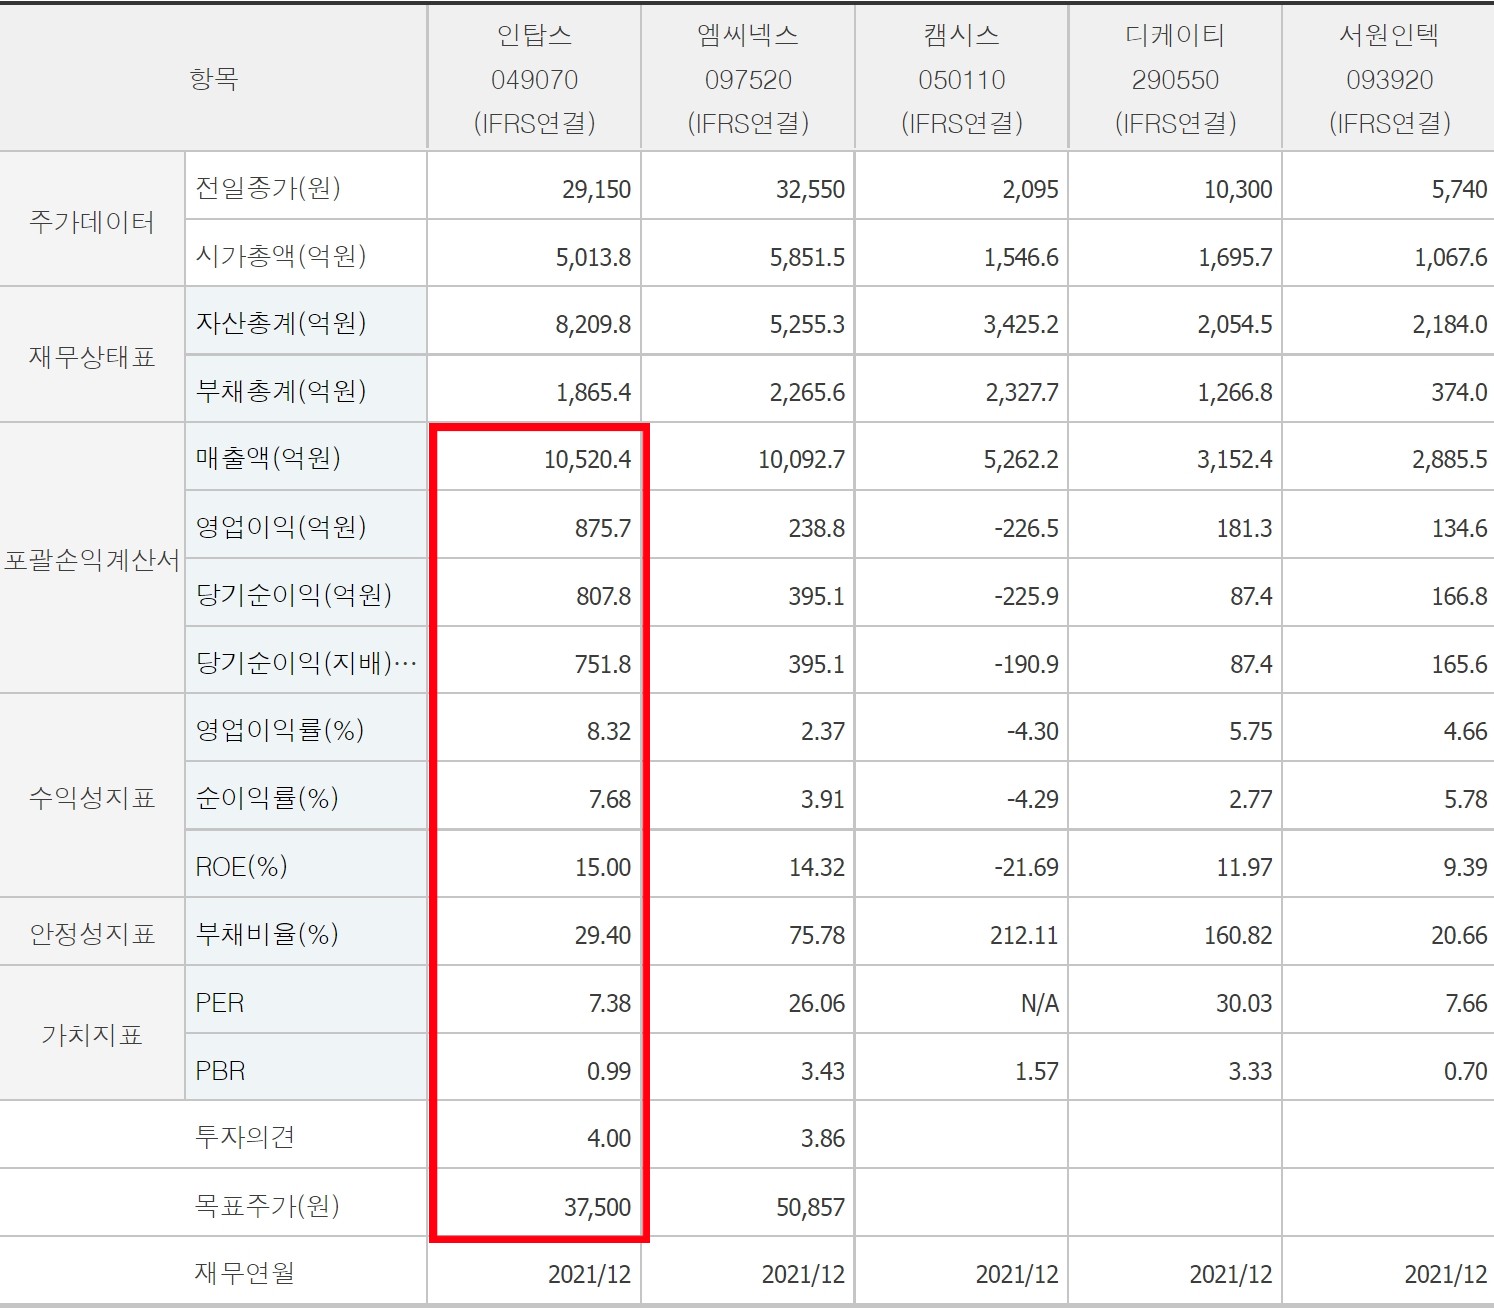Click the 인탑스 company header

[534, 79]
